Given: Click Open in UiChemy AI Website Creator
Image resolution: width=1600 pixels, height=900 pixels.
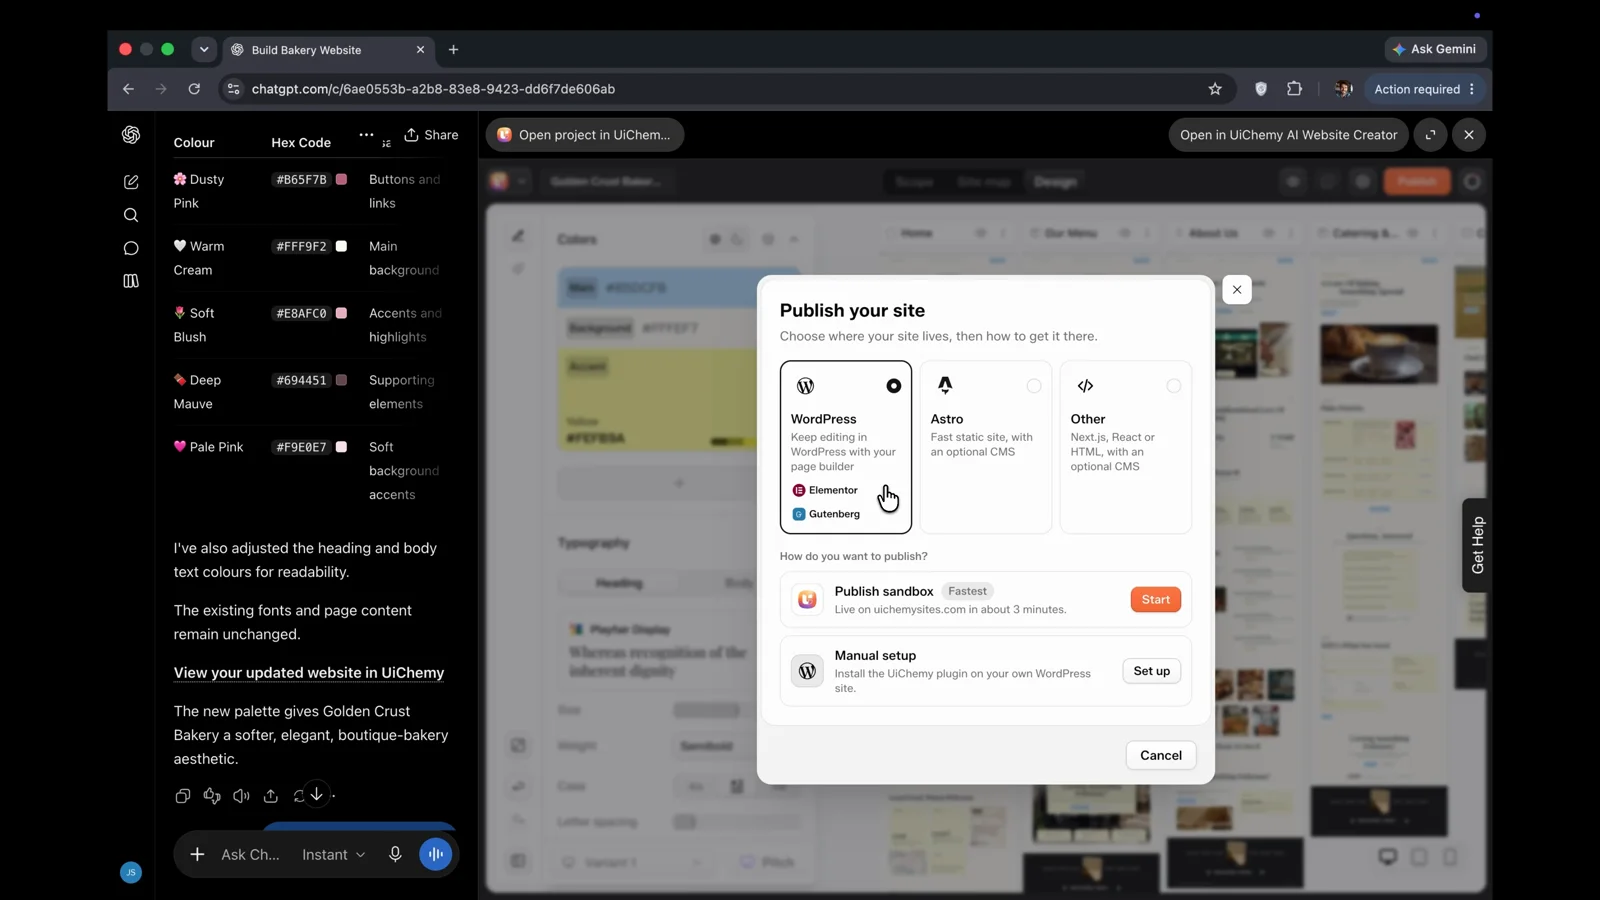Looking at the screenshot, I should pyautogui.click(x=1288, y=135).
